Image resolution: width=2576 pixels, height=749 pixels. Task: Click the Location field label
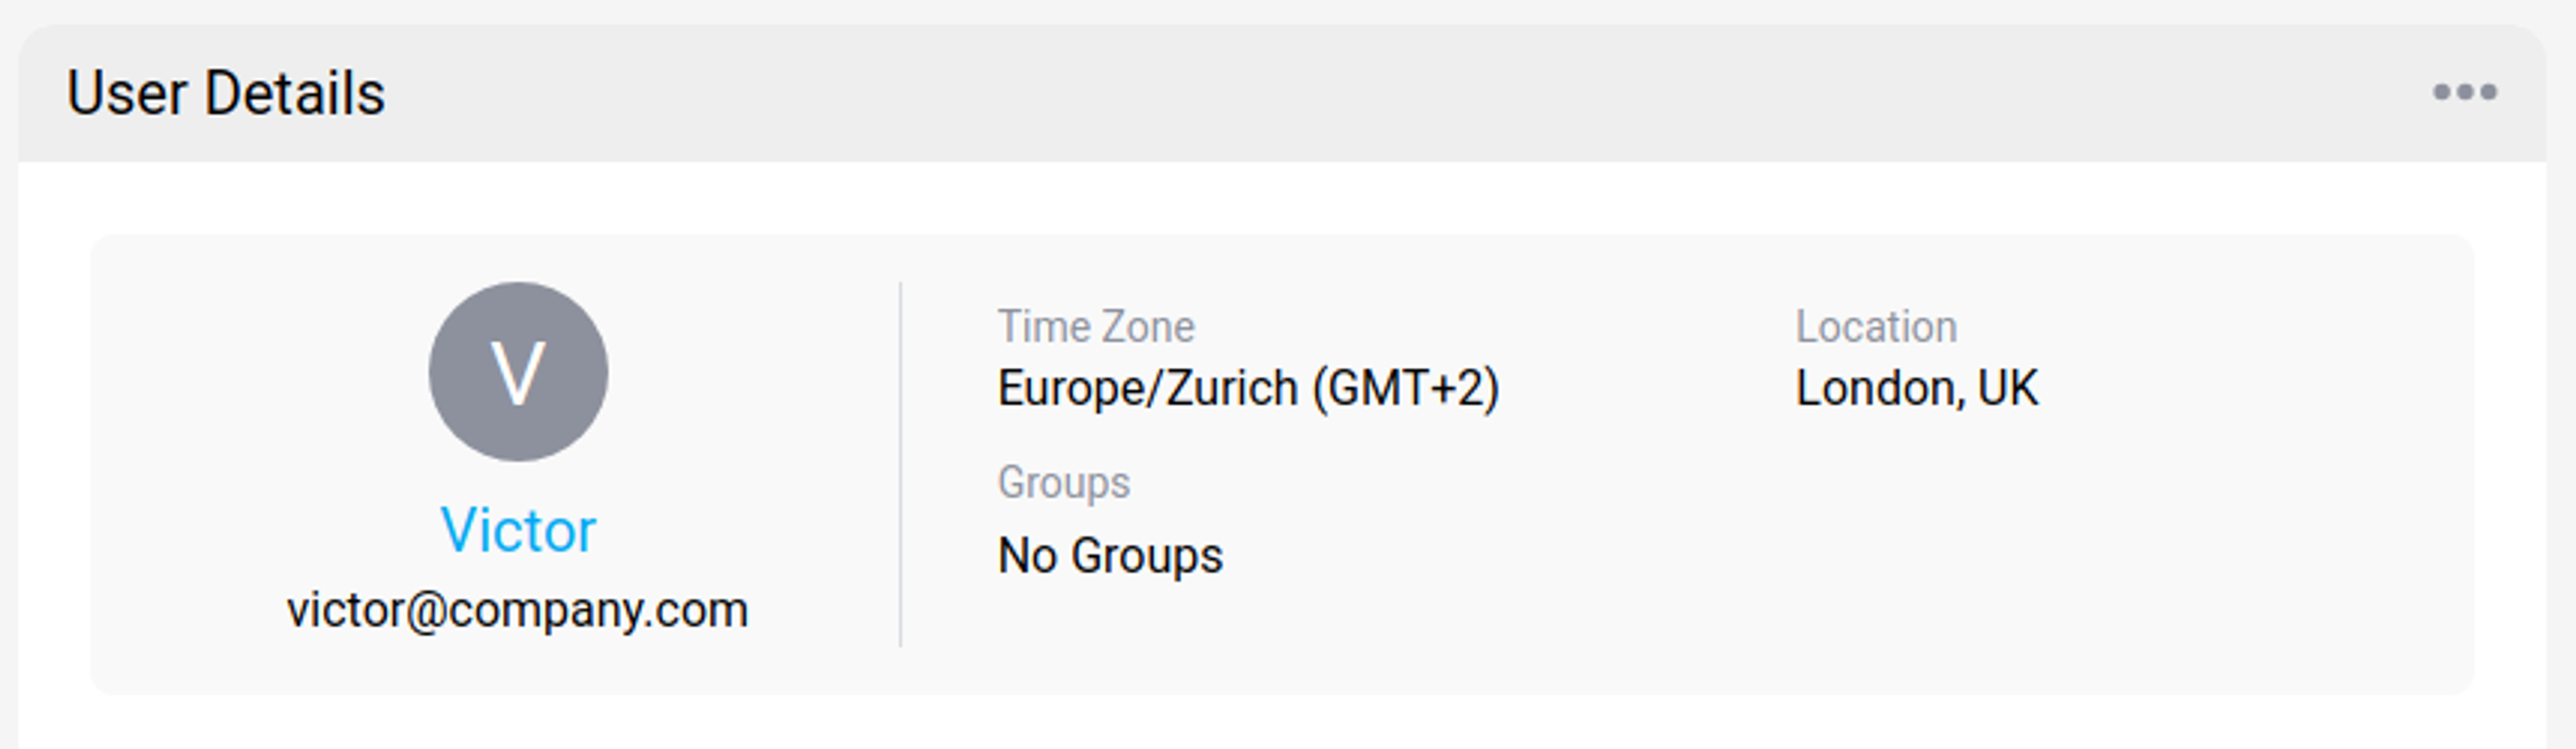[x=1876, y=327]
